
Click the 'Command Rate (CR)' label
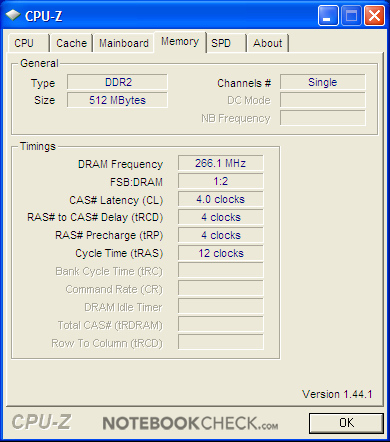coord(114,290)
